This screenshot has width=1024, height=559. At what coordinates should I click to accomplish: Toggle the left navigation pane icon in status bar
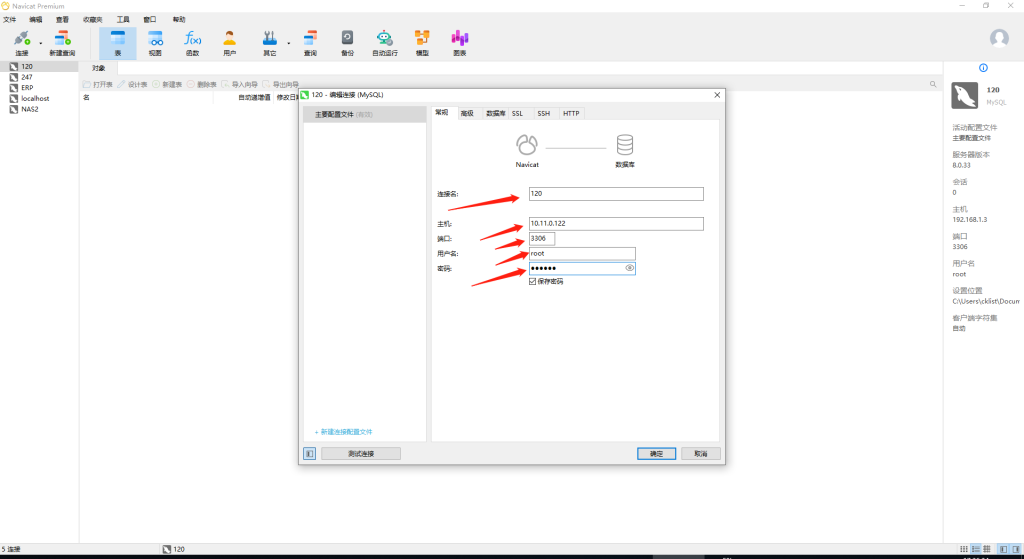coord(1004,550)
